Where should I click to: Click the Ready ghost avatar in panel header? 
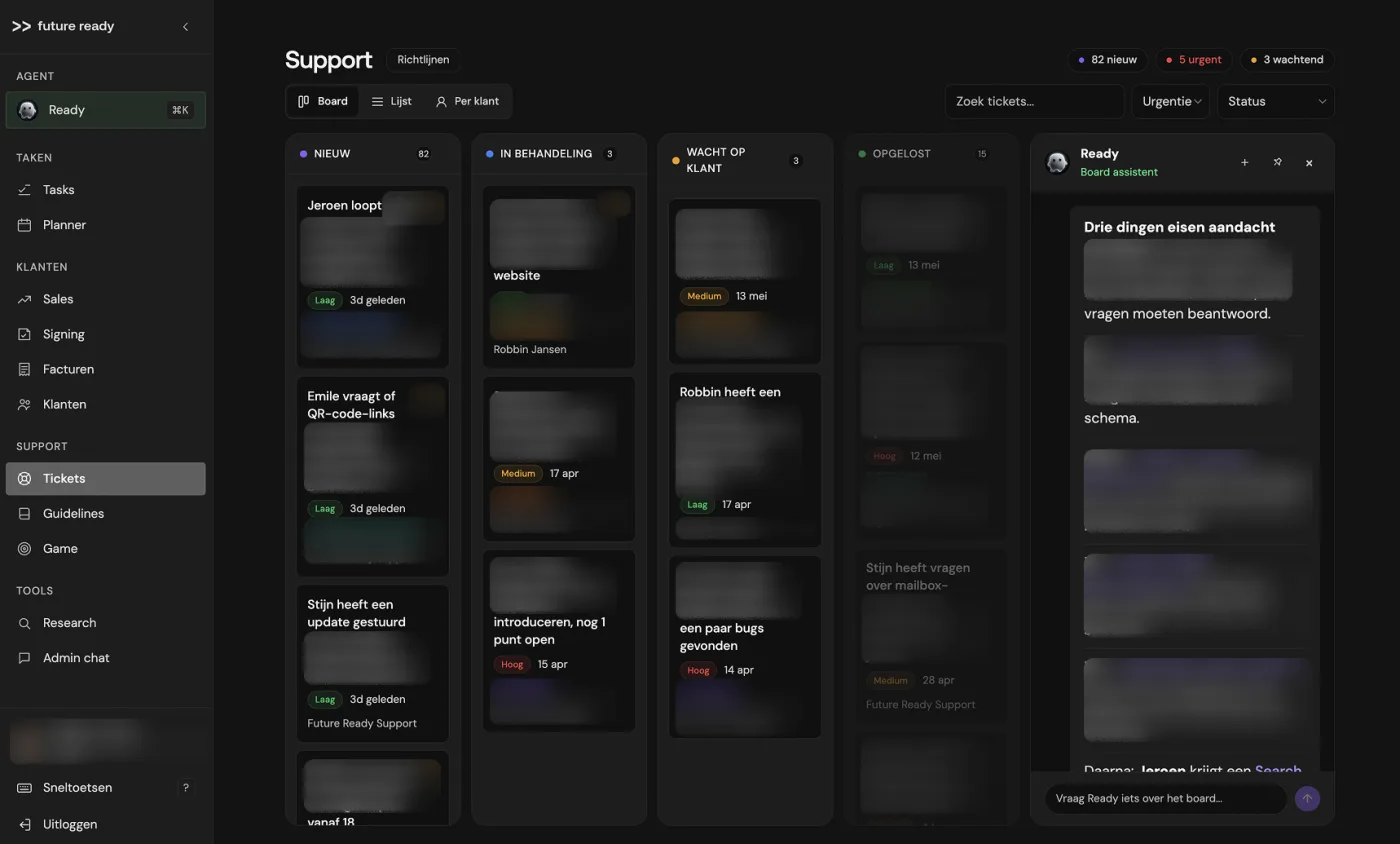(x=1057, y=162)
